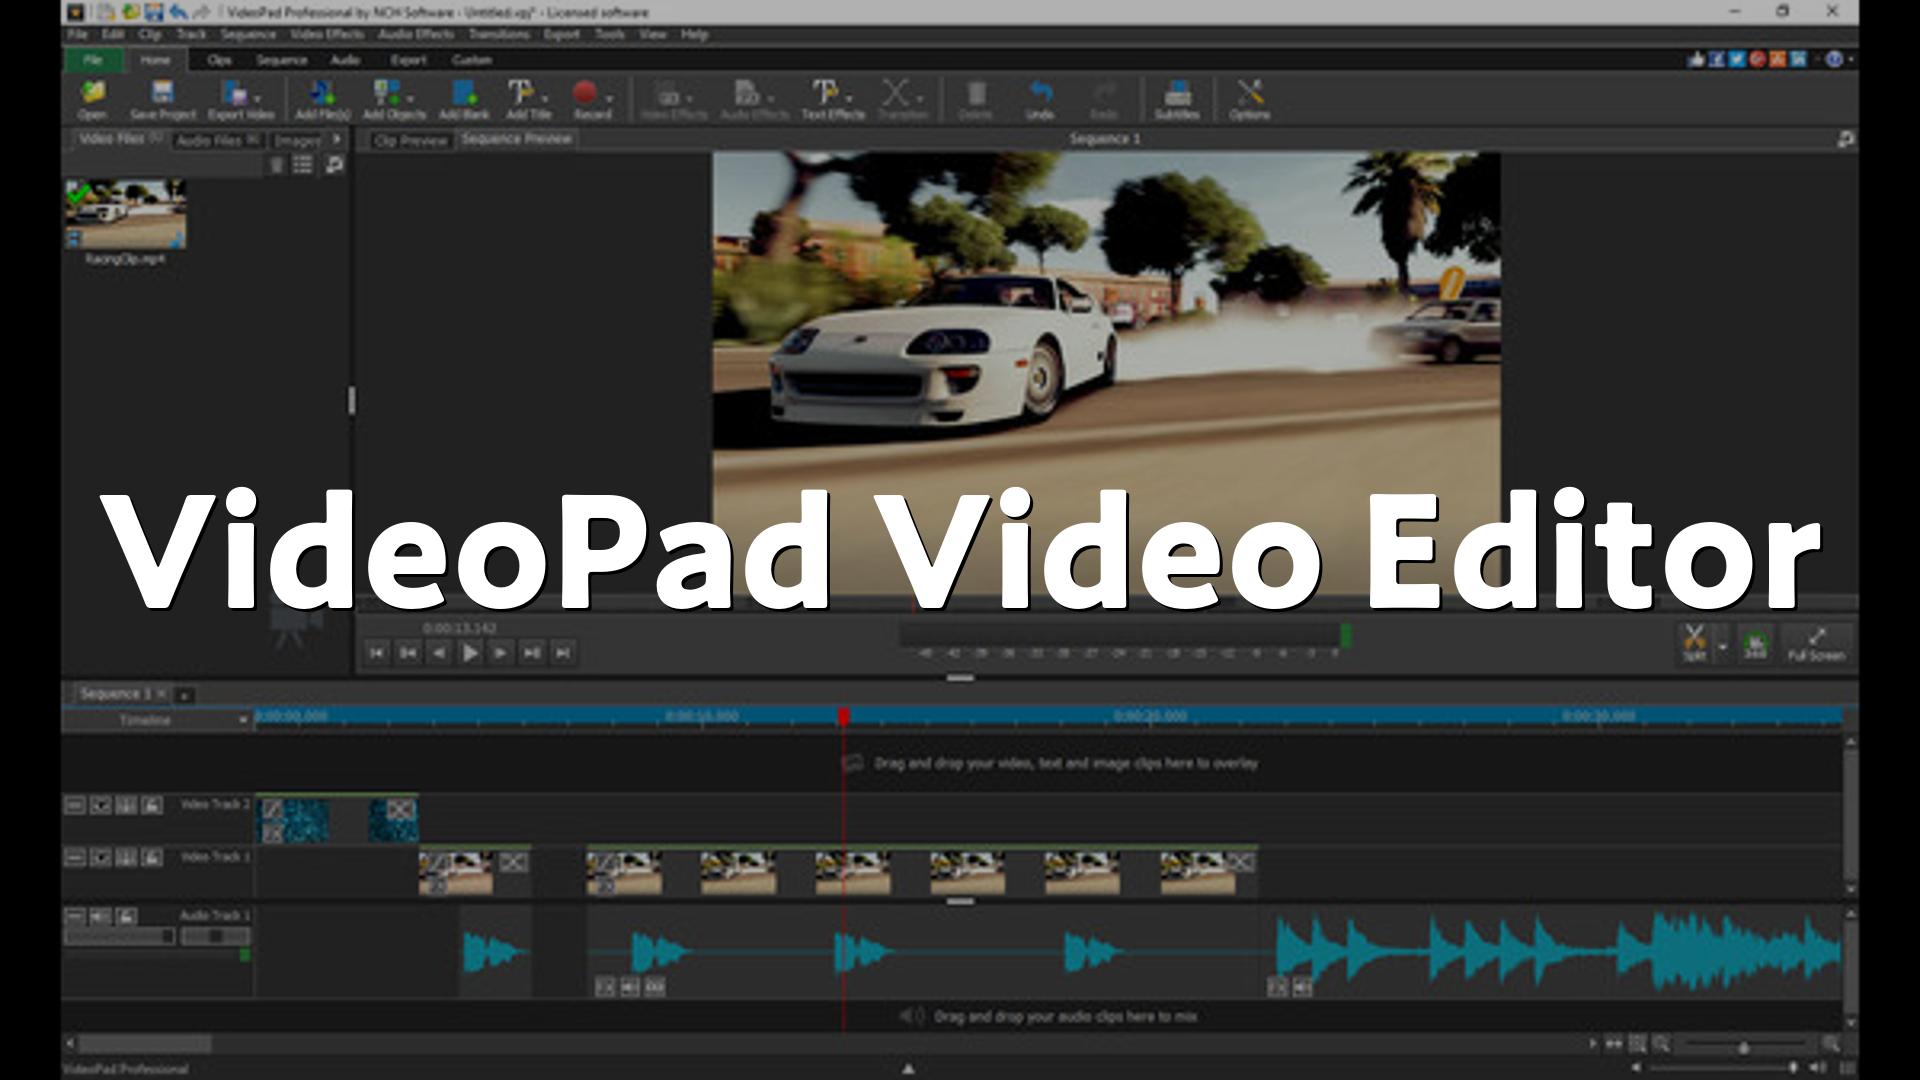Adjust the timeline zoom slider
The image size is (1920, 1080).
pyautogui.click(x=1744, y=1046)
